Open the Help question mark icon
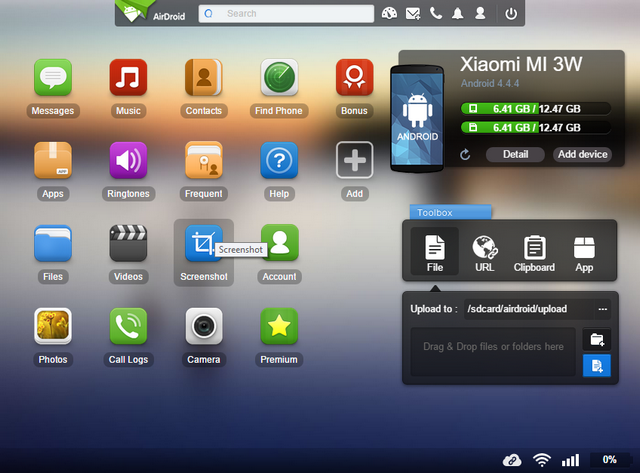 pyautogui.click(x=279, y=160)
